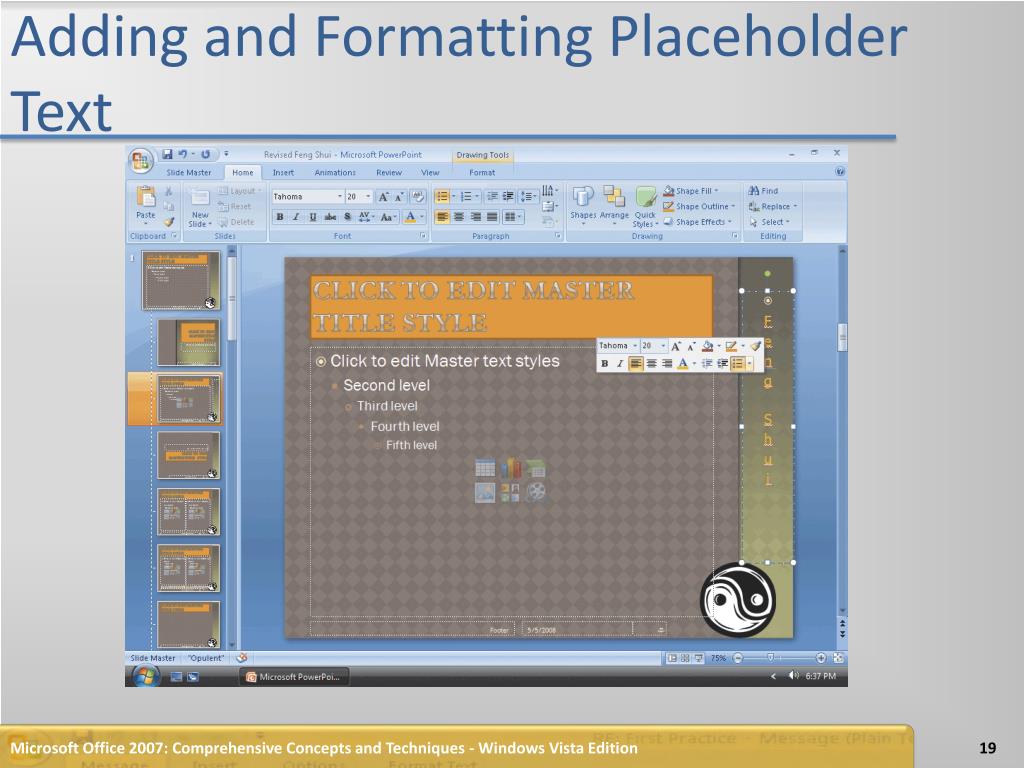Click the zoom in plus button
1024x768 pixels.
coord(821,658)
